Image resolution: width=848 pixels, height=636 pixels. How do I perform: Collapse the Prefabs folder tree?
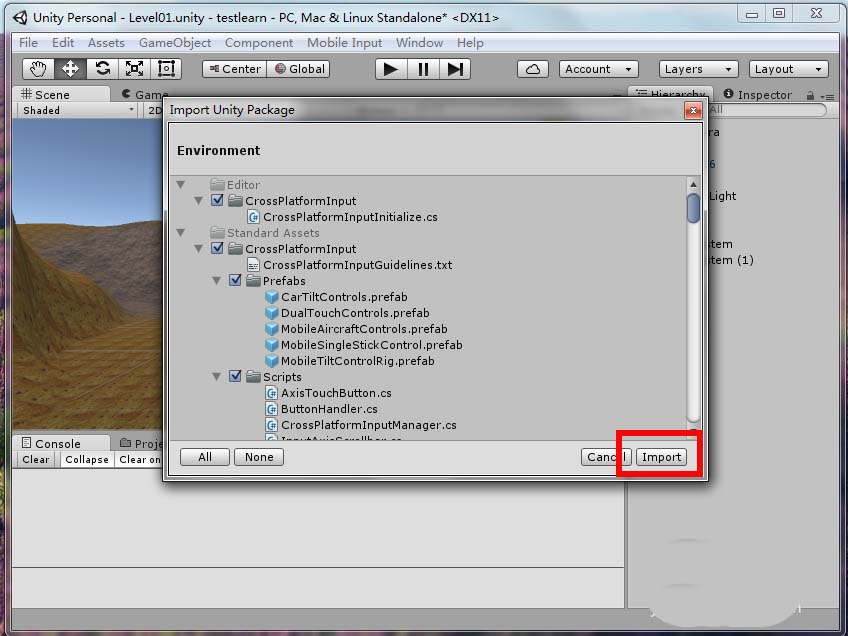[x=216, y=281]
